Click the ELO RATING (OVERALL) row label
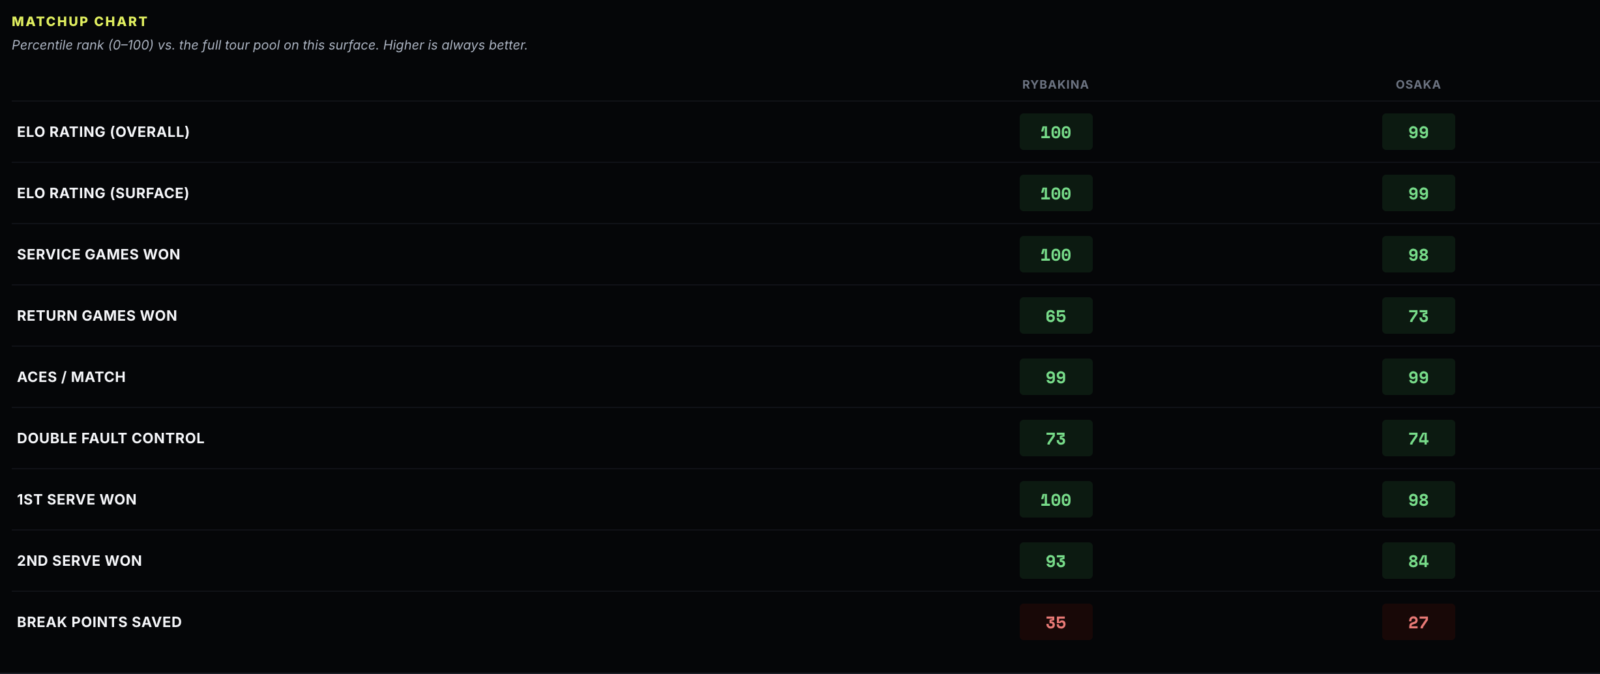The width and height of the screenshot is (1600, 674). click(103, 132)
